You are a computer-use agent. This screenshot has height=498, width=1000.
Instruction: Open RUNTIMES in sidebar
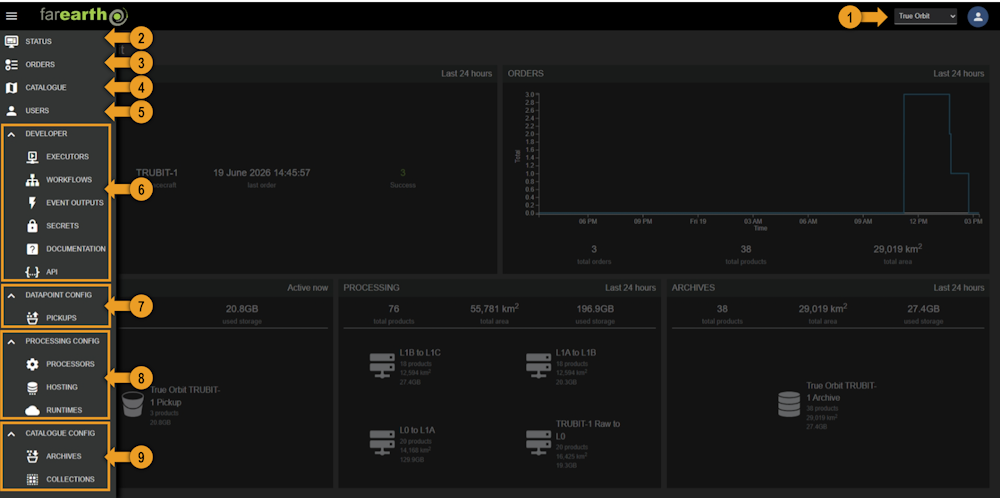[x=64, y=410]
